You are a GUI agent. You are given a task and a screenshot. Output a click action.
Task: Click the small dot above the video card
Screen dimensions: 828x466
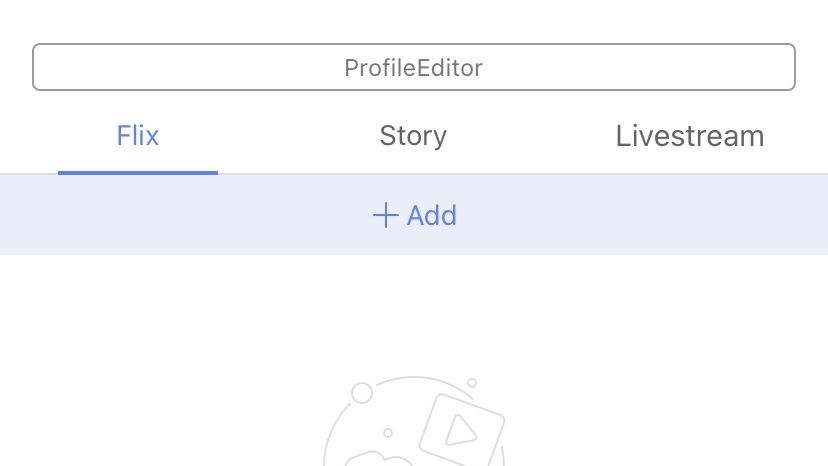tap(472, 382)
